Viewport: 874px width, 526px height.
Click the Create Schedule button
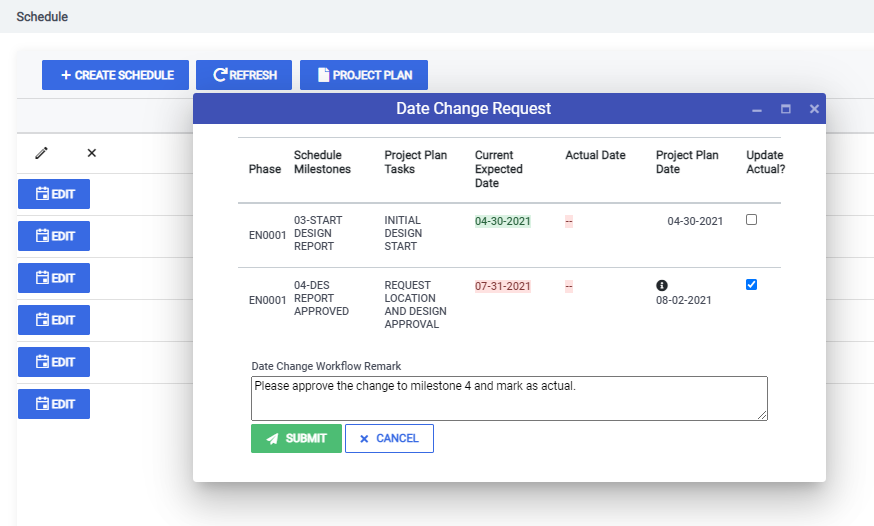coord(115,75)
